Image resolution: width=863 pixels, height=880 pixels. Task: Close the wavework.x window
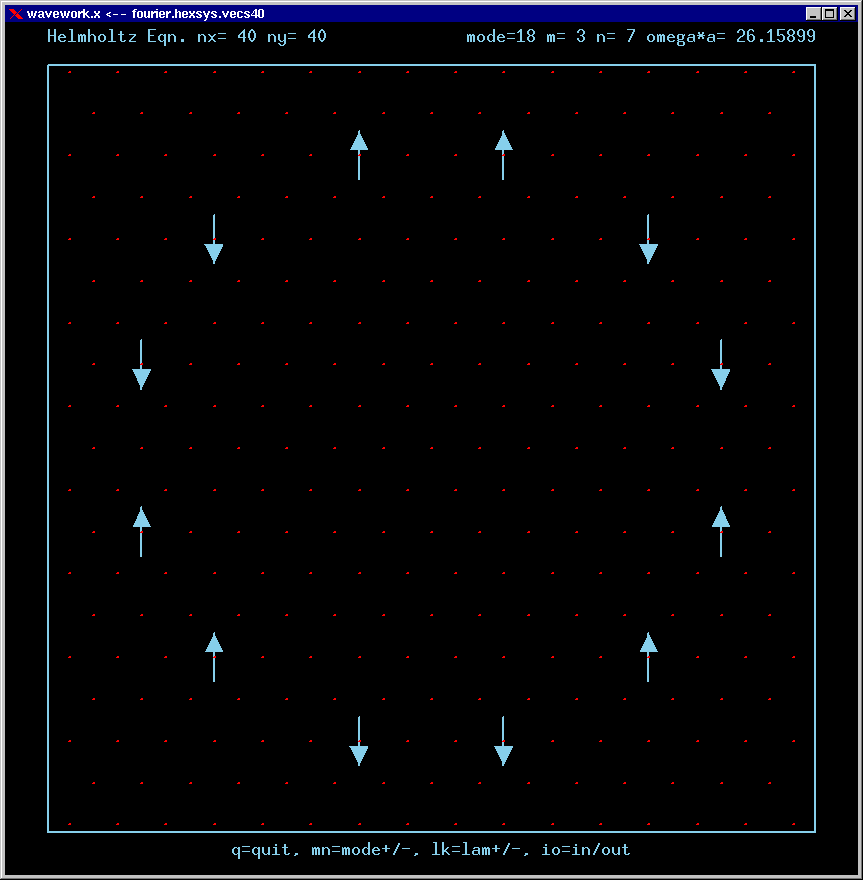pyautogui.click(x=845, y=14)
